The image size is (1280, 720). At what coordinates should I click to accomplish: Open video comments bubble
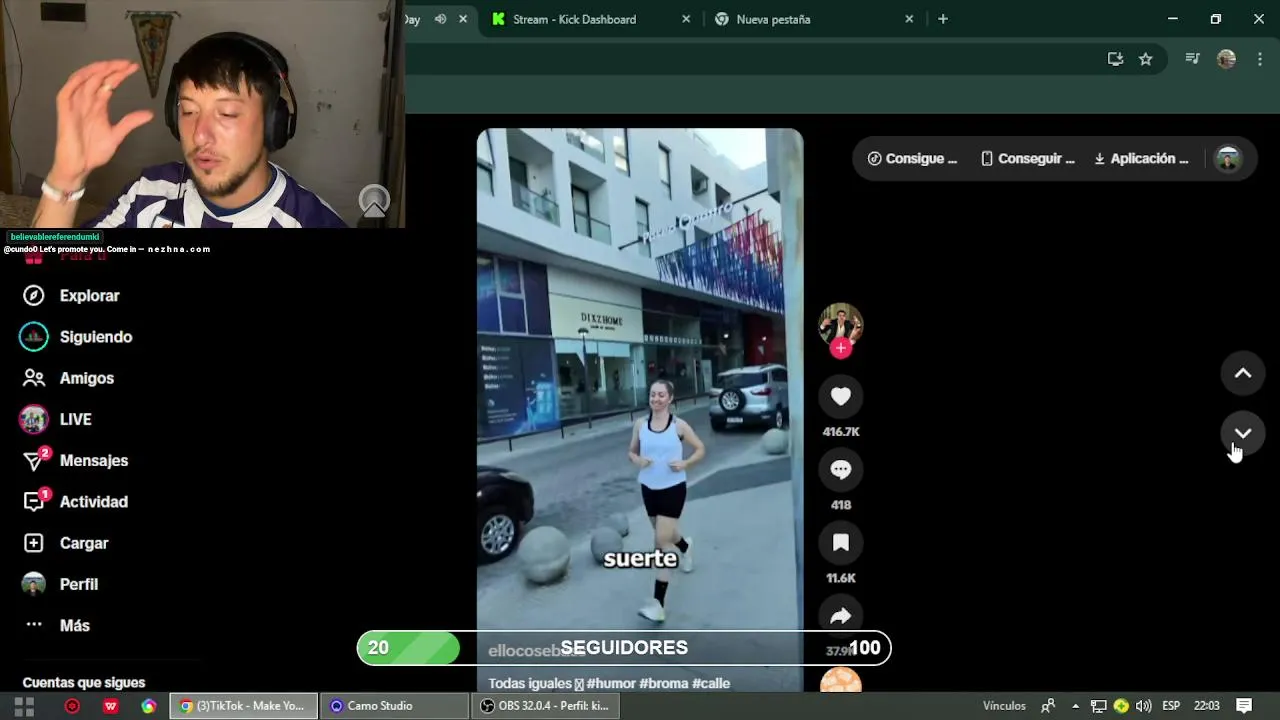pyautogui.click(x=841, y=470)
